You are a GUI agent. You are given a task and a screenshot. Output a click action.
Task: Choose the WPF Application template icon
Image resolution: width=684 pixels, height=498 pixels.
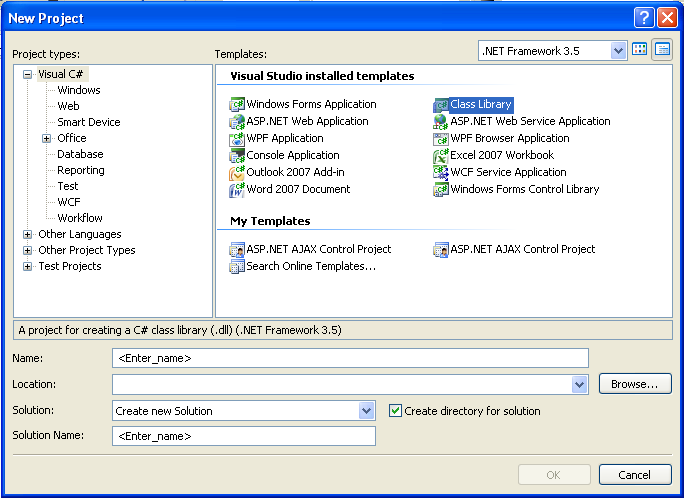(237, 139)
